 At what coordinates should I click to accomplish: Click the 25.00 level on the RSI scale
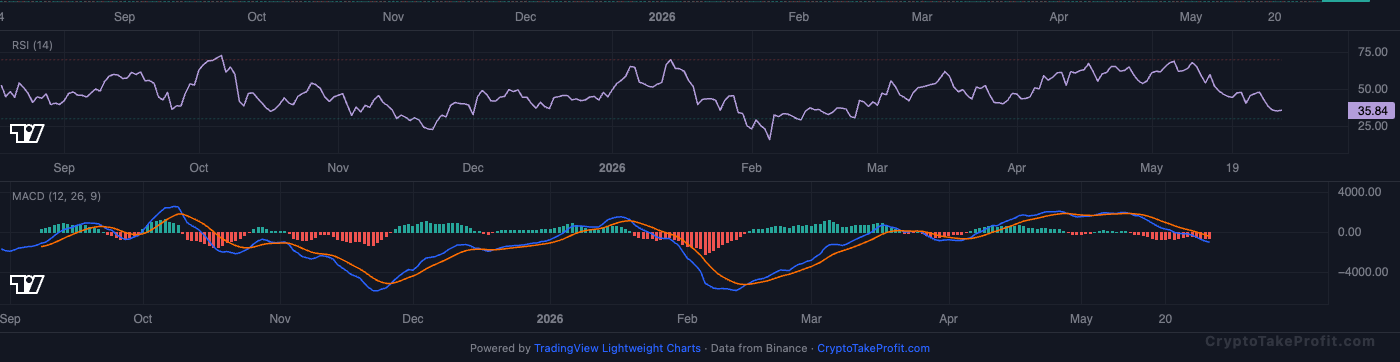(1372, 126)
